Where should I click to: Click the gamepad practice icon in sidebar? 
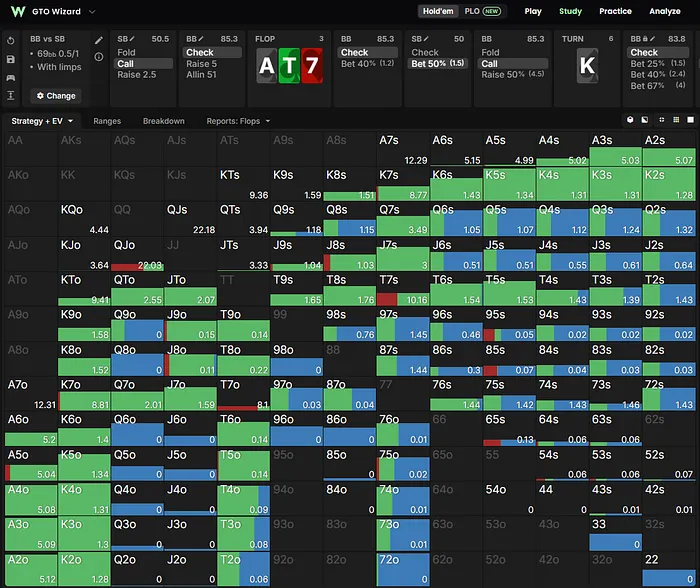tap(11, 78)
